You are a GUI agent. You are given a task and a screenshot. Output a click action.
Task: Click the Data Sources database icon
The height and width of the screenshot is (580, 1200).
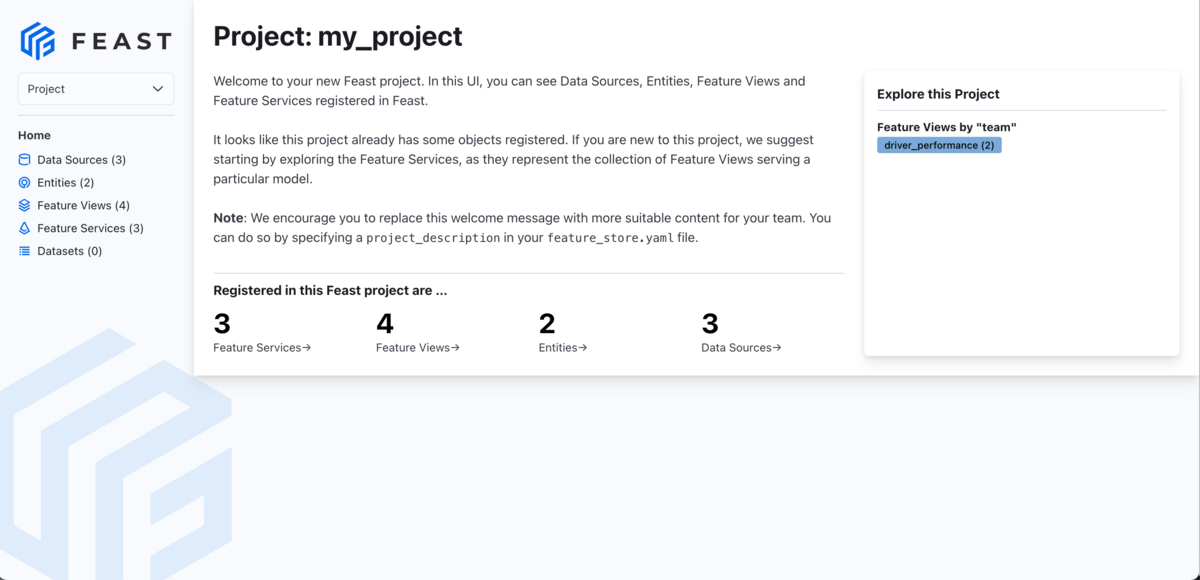tap(25, 160)
